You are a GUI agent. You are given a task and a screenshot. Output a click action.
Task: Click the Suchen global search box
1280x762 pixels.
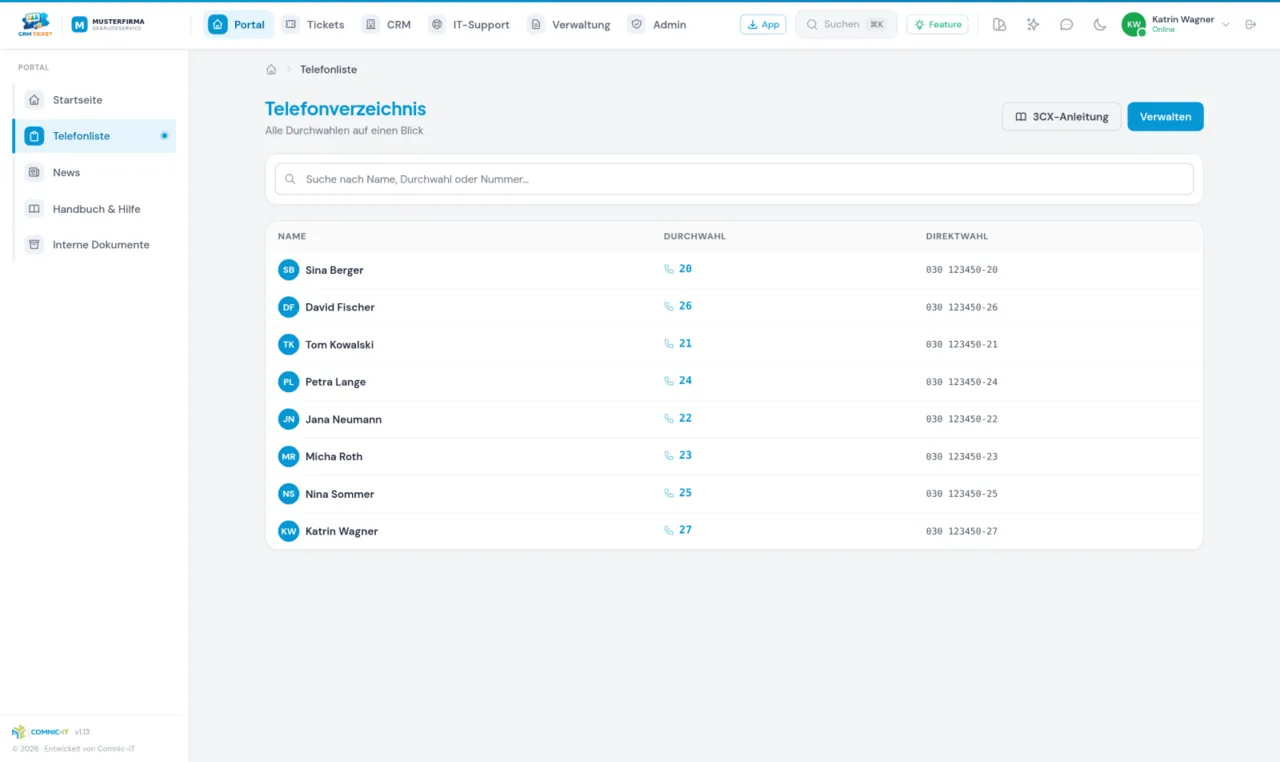coord(846,24)
